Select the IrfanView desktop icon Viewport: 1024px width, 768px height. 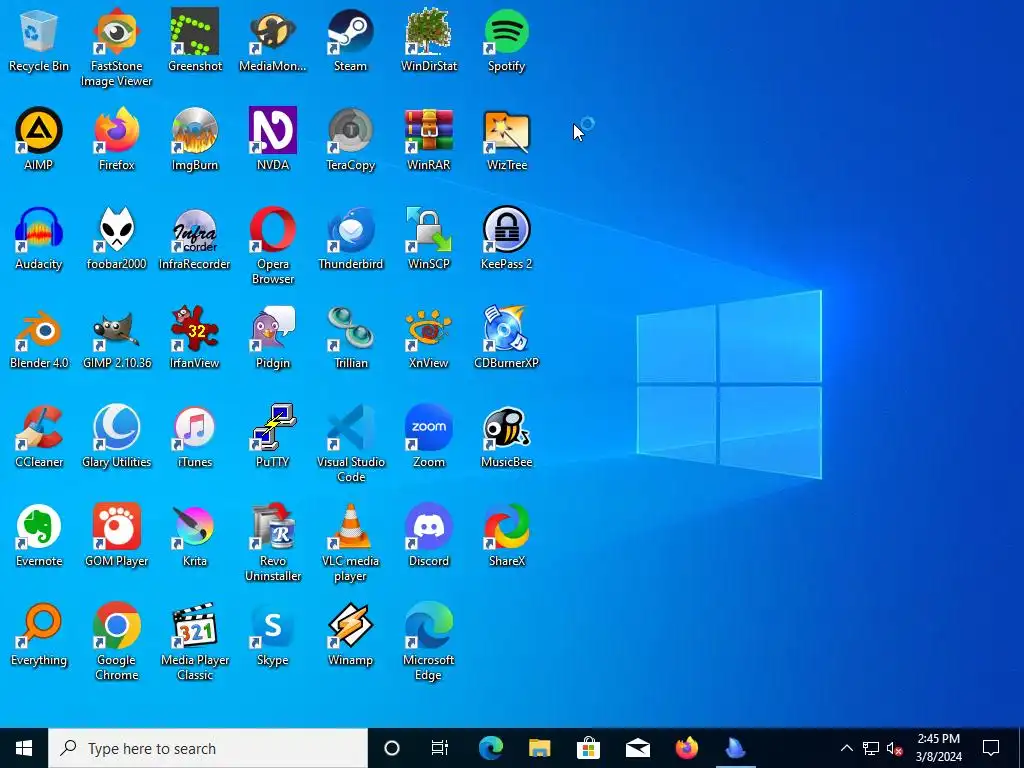pyautogui.click(x=195, y=328)
